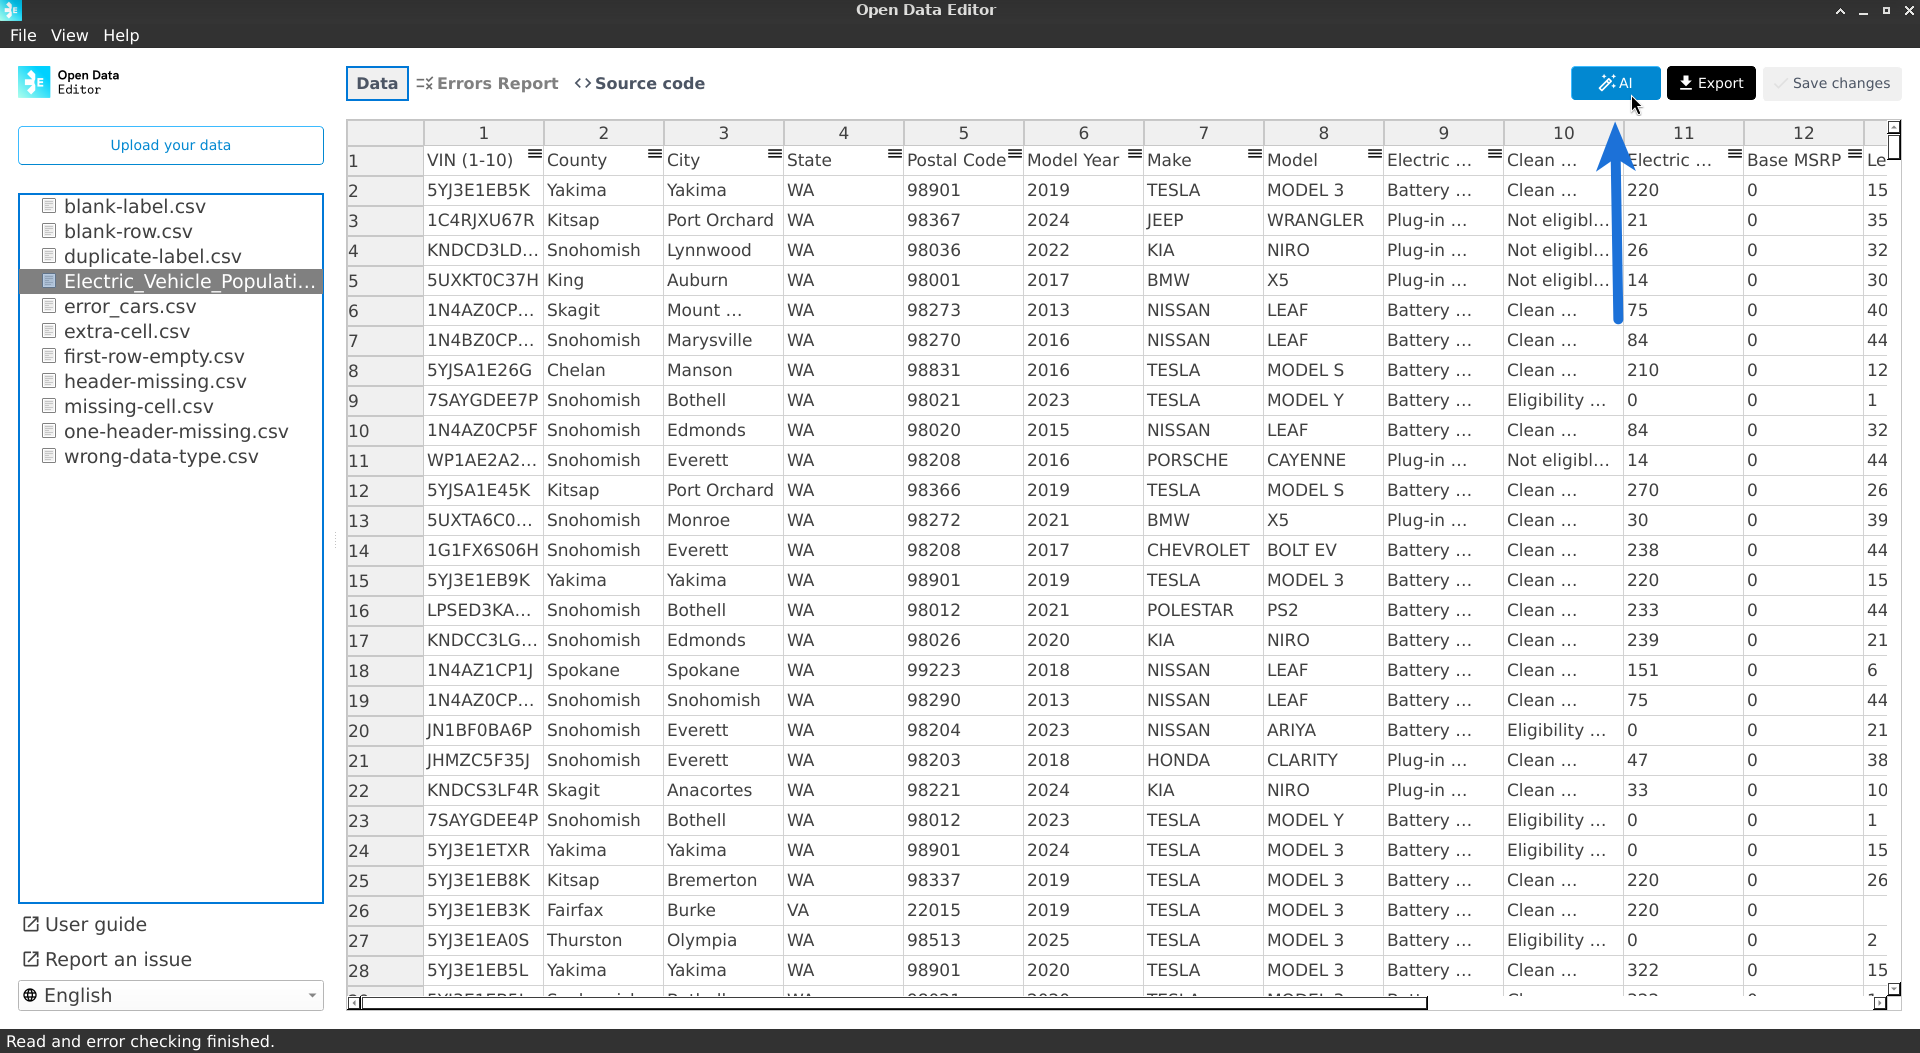
Task: Click the Open Data Editor logo
Action: click(34, 82)
